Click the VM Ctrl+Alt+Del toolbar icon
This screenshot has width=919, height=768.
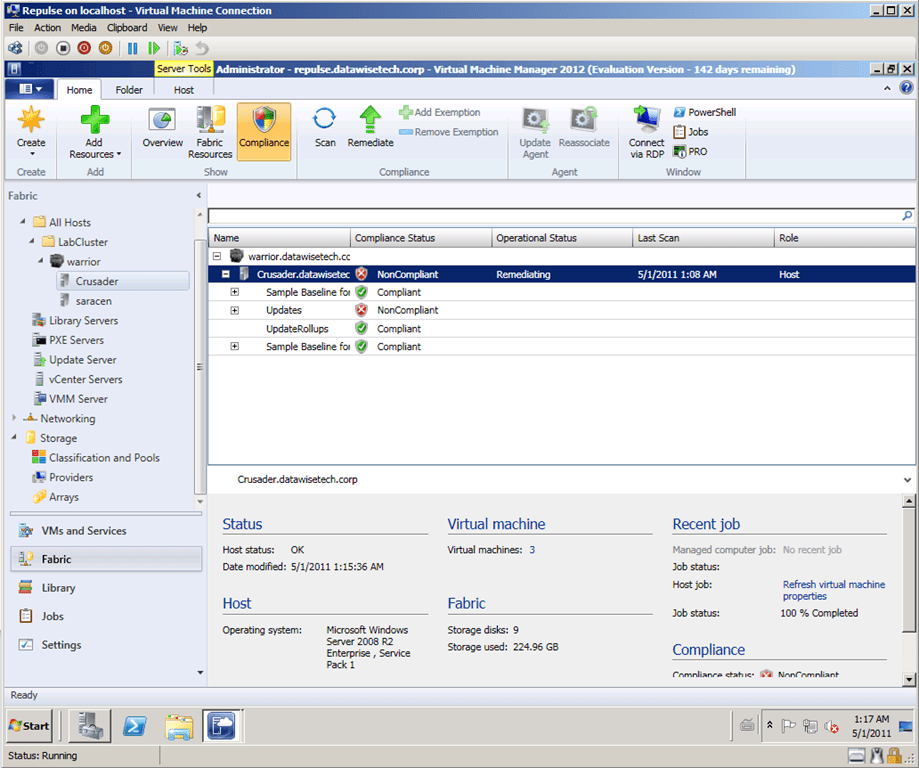[15, 48]
